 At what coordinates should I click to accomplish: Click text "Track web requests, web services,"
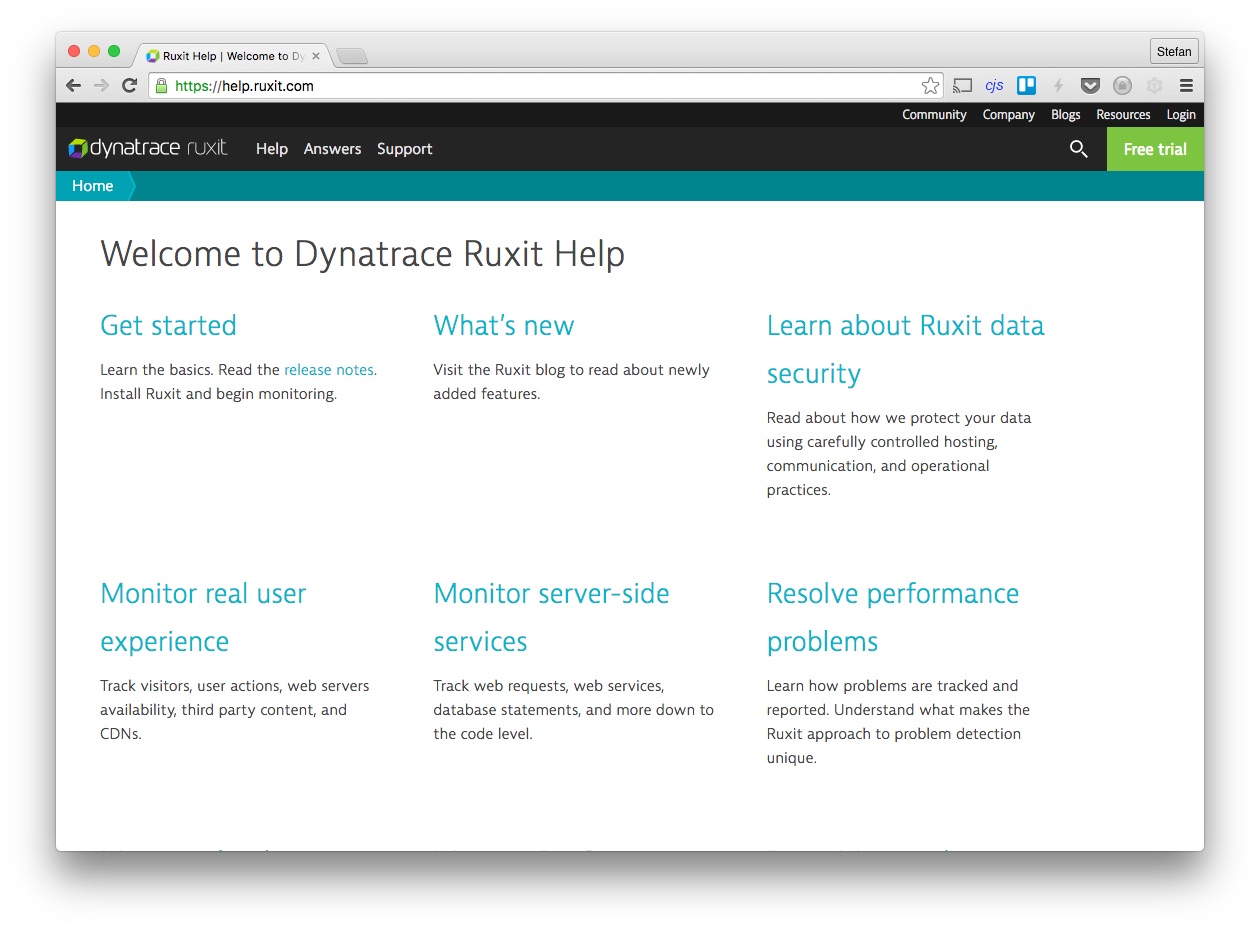pos(549,686)
